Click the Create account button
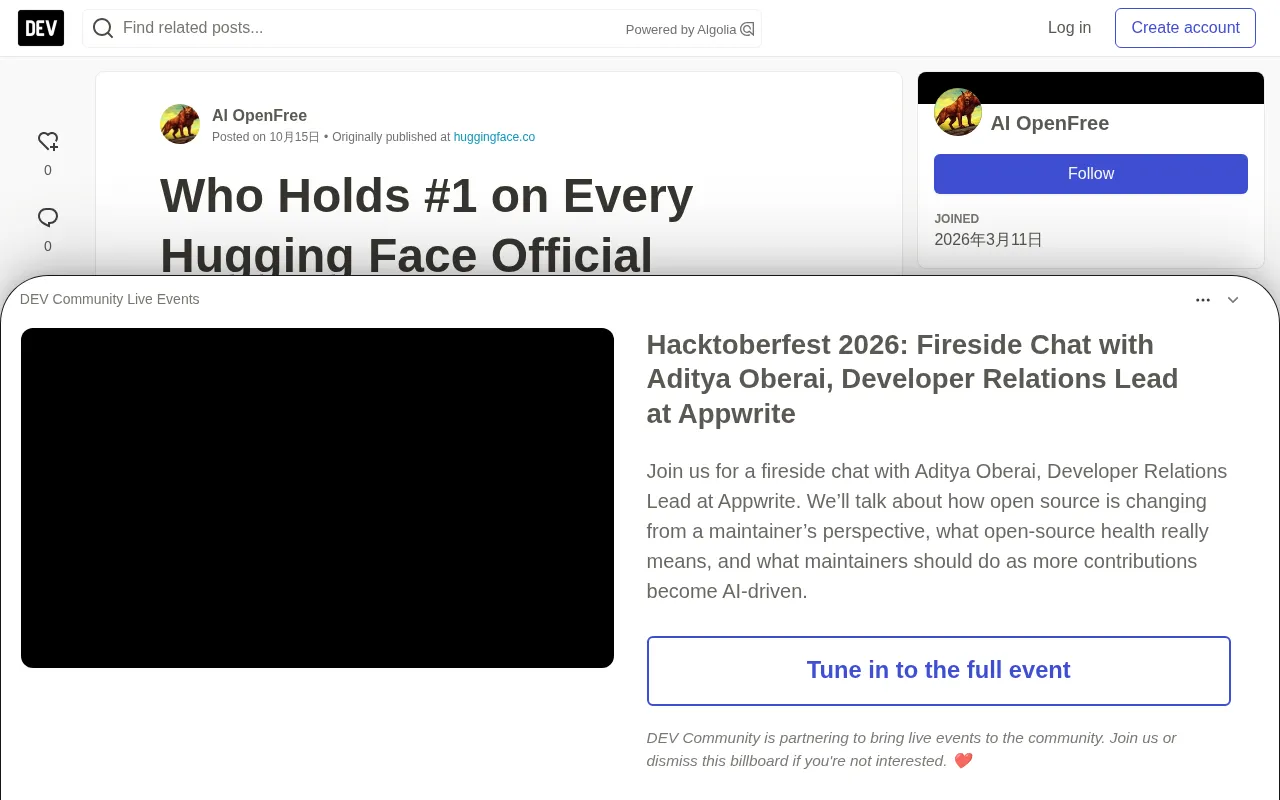This screenshot has width=1280, height=800. pyautogui.click(x=1185, y=28)
